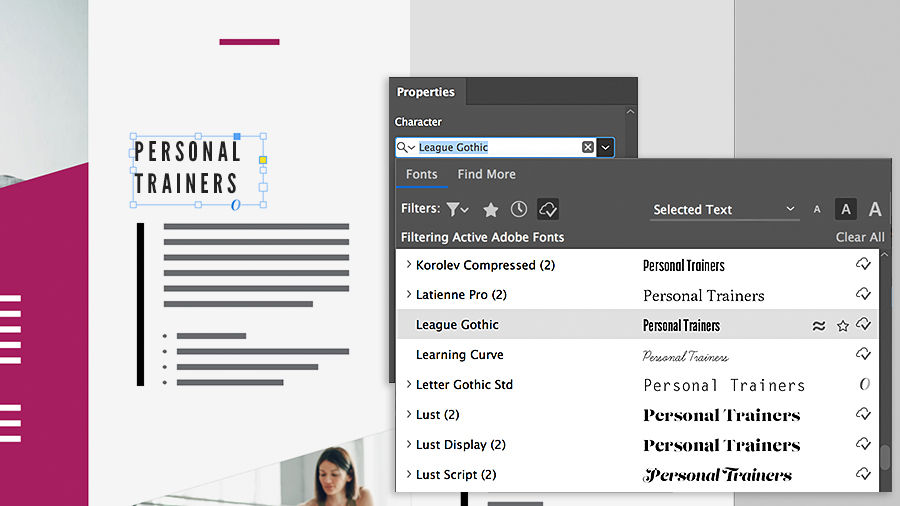Toggle the activated Adobe Fonts cloud filter
900x506 pixels.
point(548,209)
